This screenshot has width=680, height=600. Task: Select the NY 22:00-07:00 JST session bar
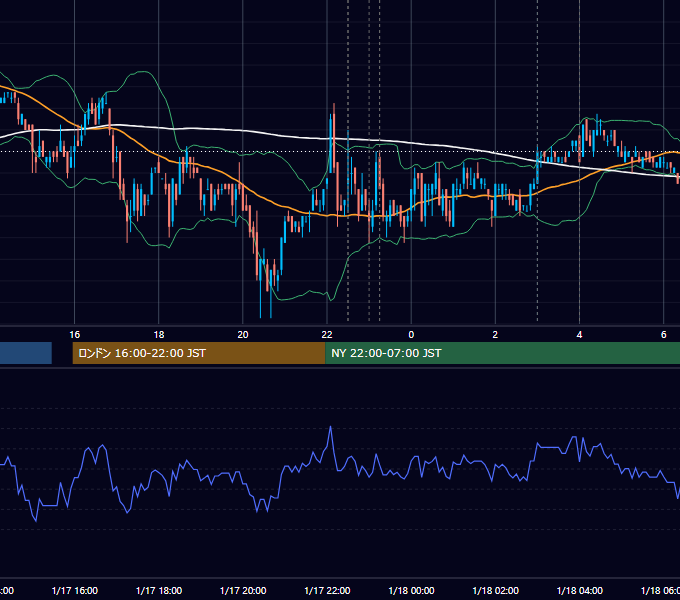tap(502, 353)
